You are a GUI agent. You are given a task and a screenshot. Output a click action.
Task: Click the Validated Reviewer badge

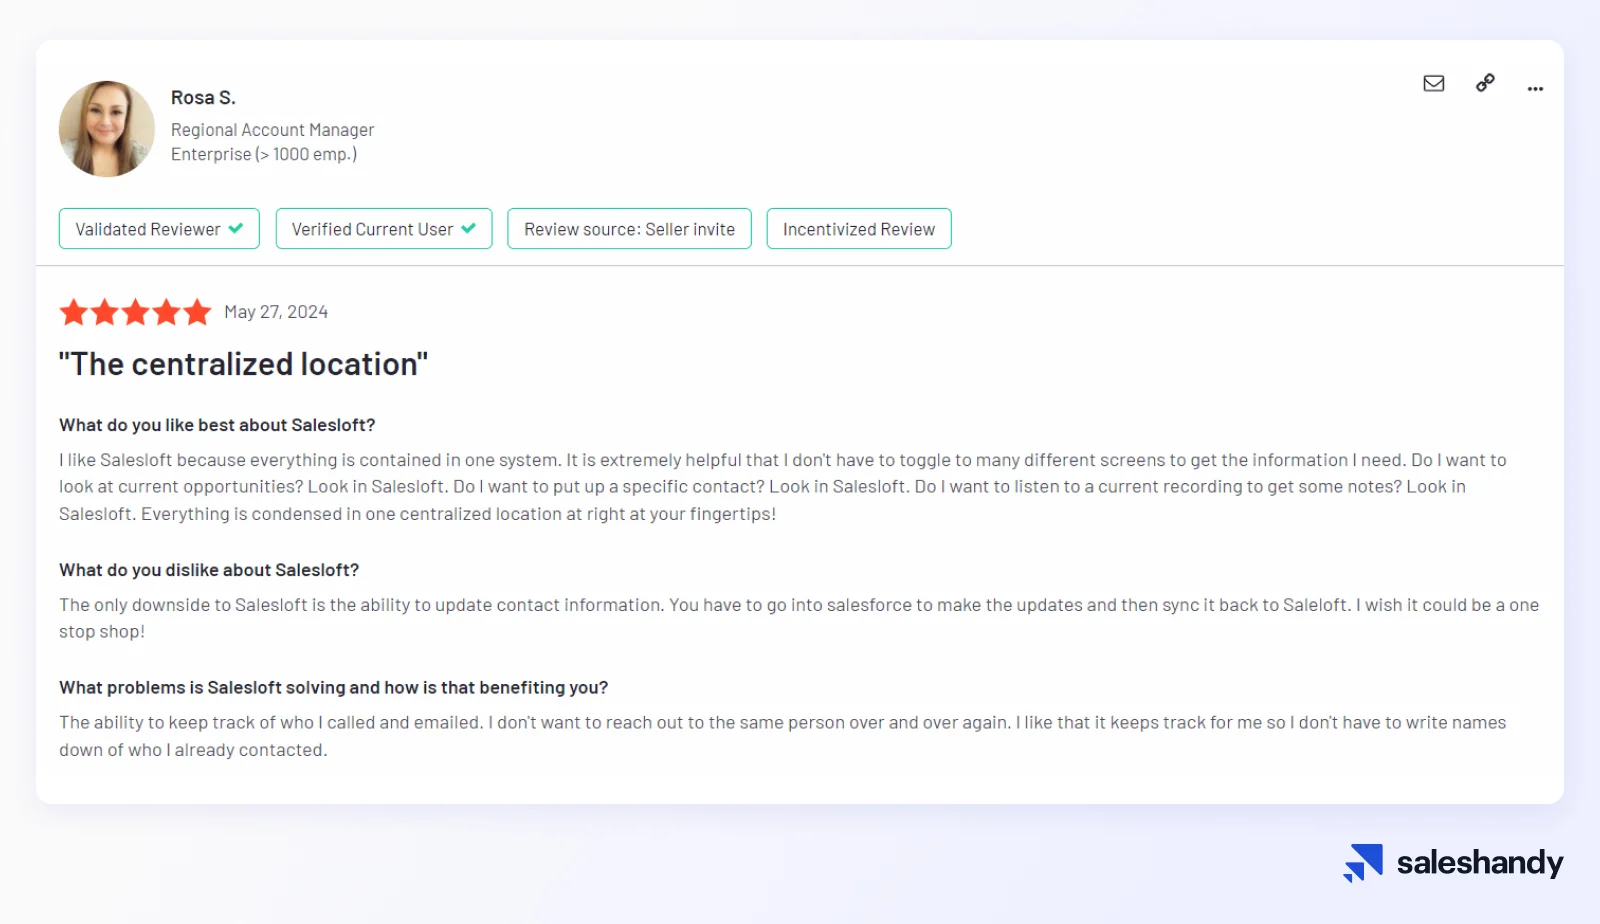[x=159, y=229]
